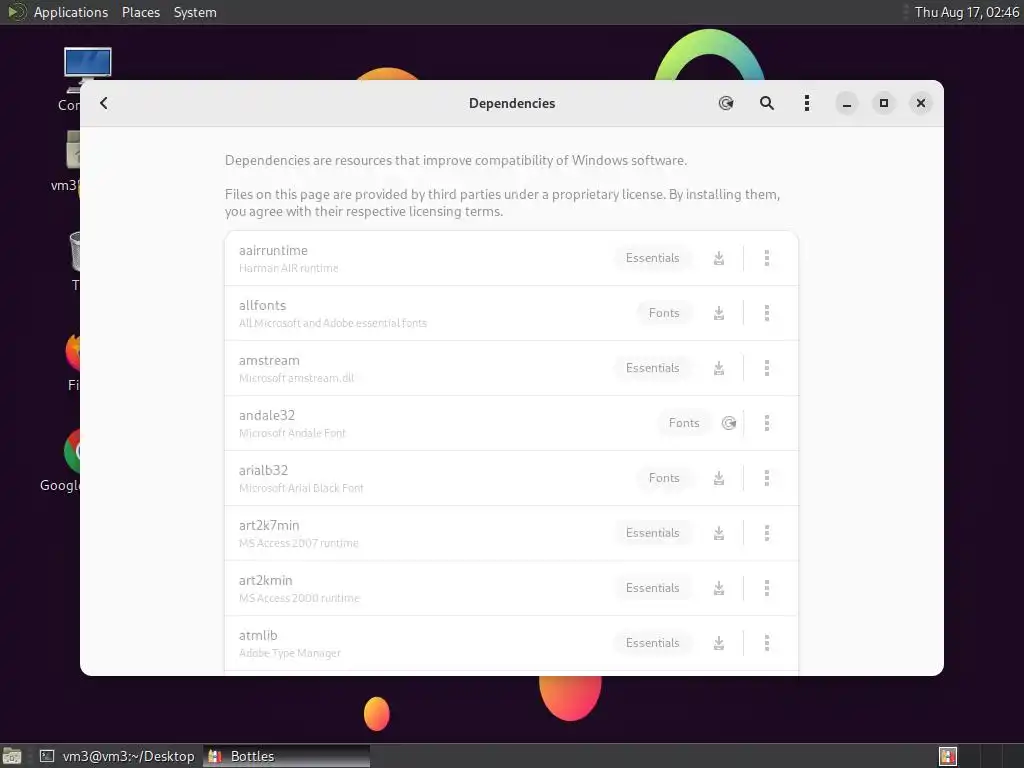Go back using the header back arrow
The width and height of the screenshot is (1024, 768).
[104, 103]
